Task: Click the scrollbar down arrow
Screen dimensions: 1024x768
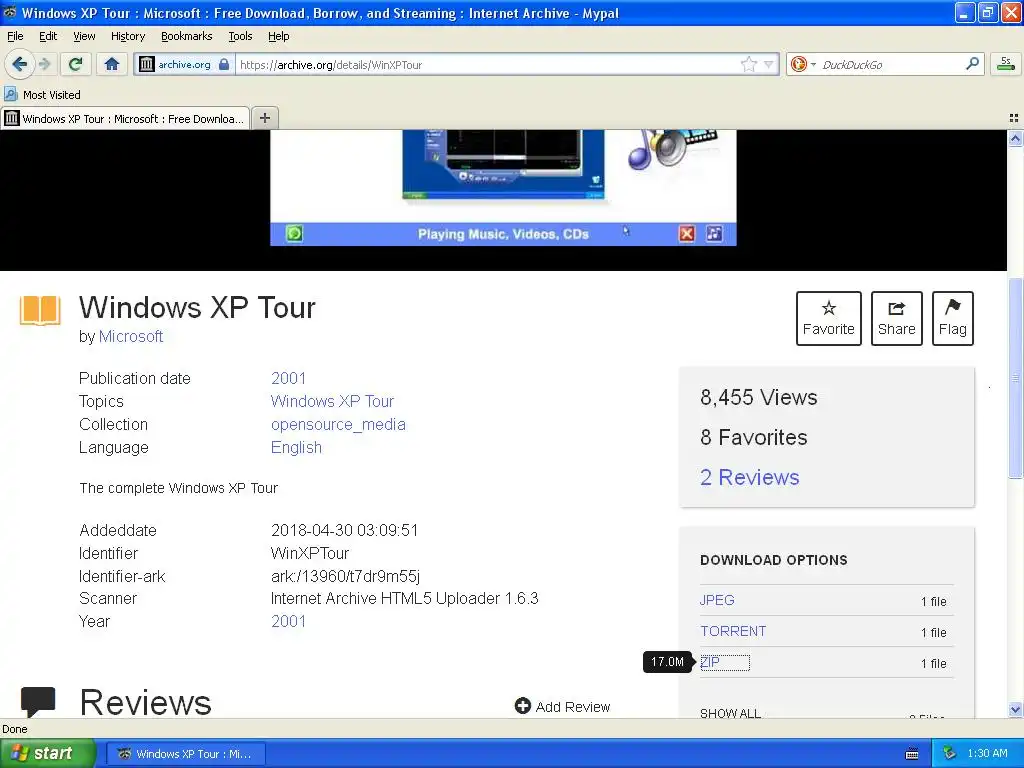Action: 1015,709
